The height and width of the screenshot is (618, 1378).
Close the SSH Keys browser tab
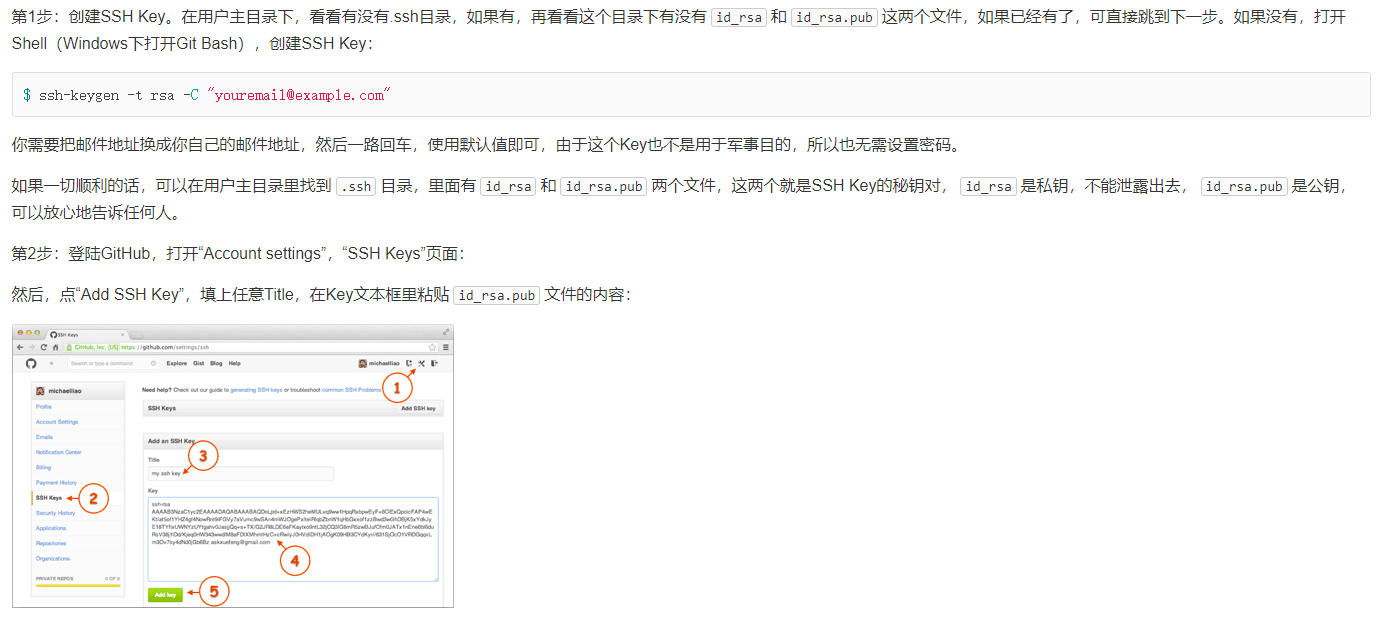point(122,335)
